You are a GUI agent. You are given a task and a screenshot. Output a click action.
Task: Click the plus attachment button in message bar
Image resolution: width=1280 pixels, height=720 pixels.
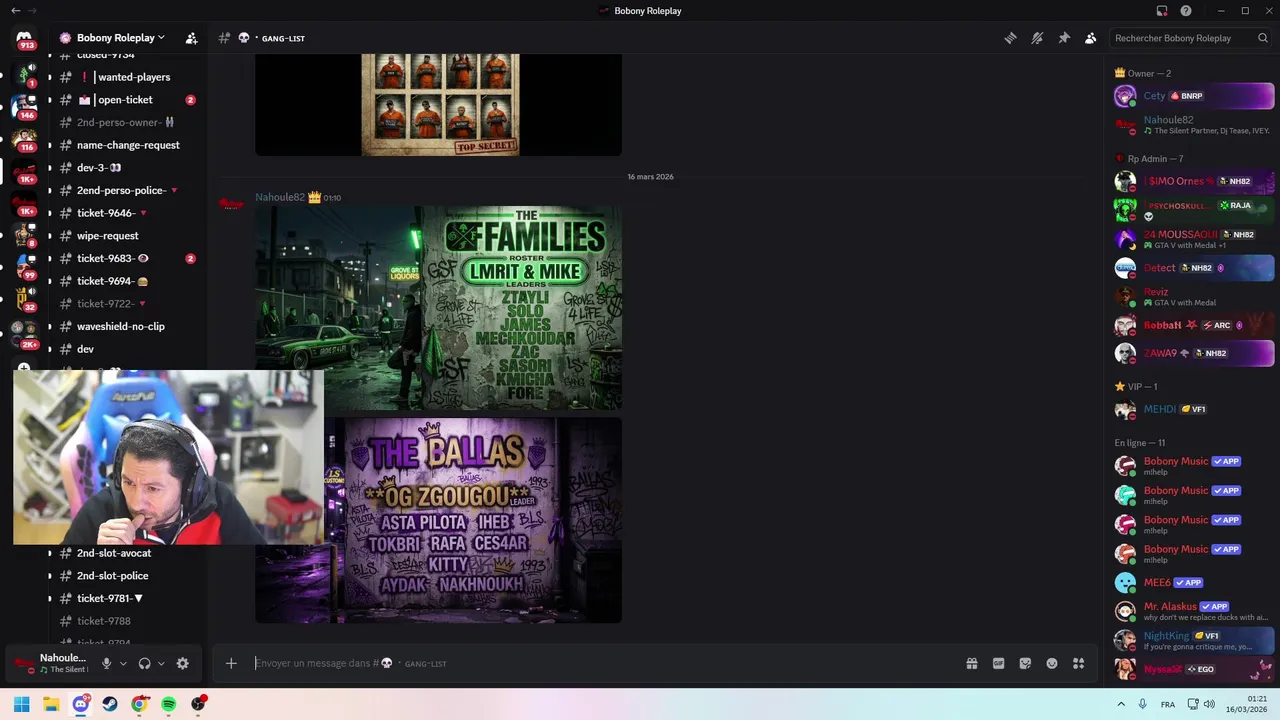pos(231,663)
